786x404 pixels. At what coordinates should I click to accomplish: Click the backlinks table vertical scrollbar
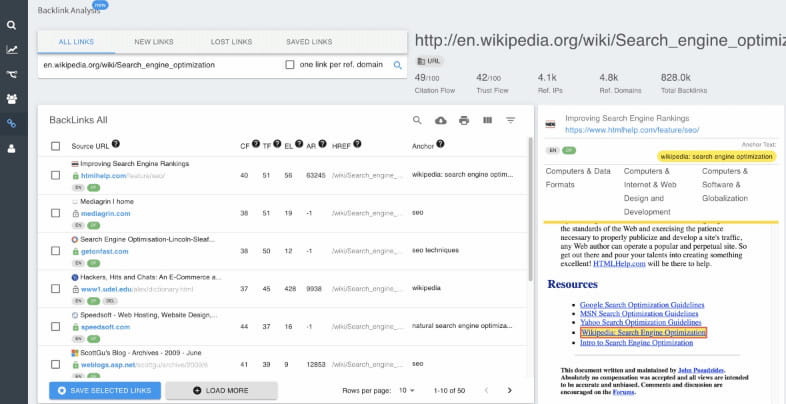530,209
